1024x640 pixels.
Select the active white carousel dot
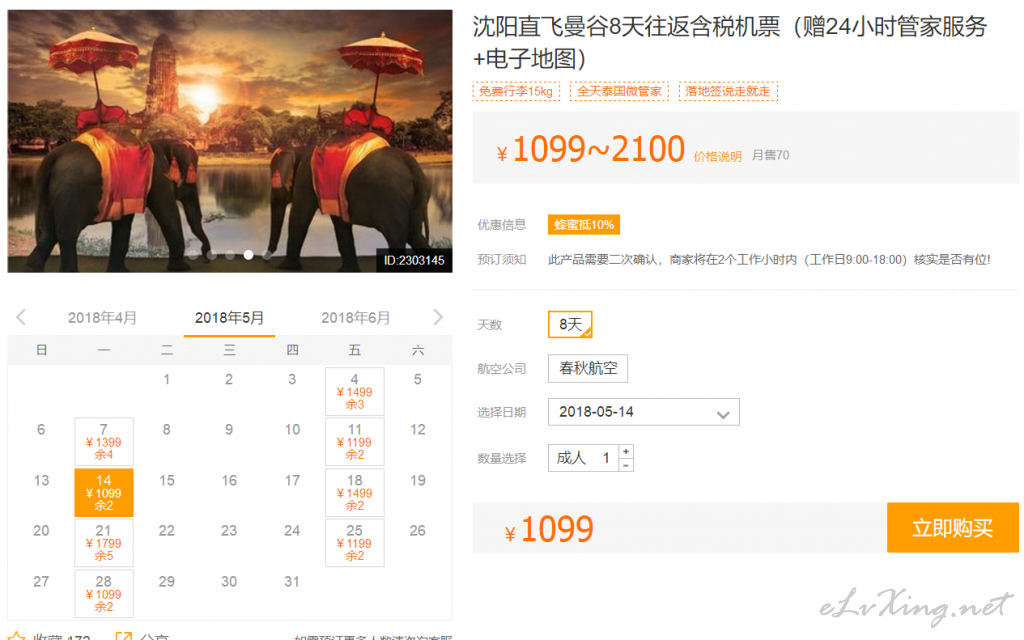[248, 255]
